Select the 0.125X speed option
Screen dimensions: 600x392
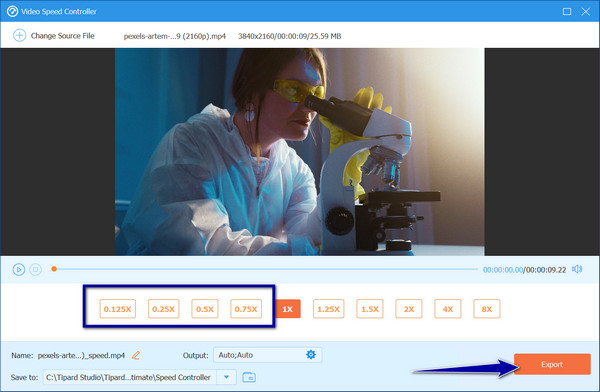117,309
